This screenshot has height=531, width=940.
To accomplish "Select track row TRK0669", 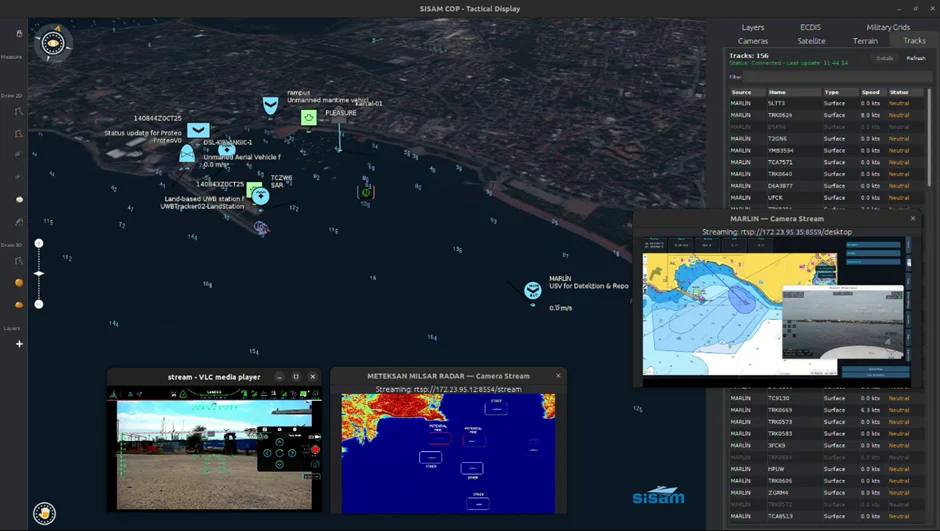I will 827,411.
